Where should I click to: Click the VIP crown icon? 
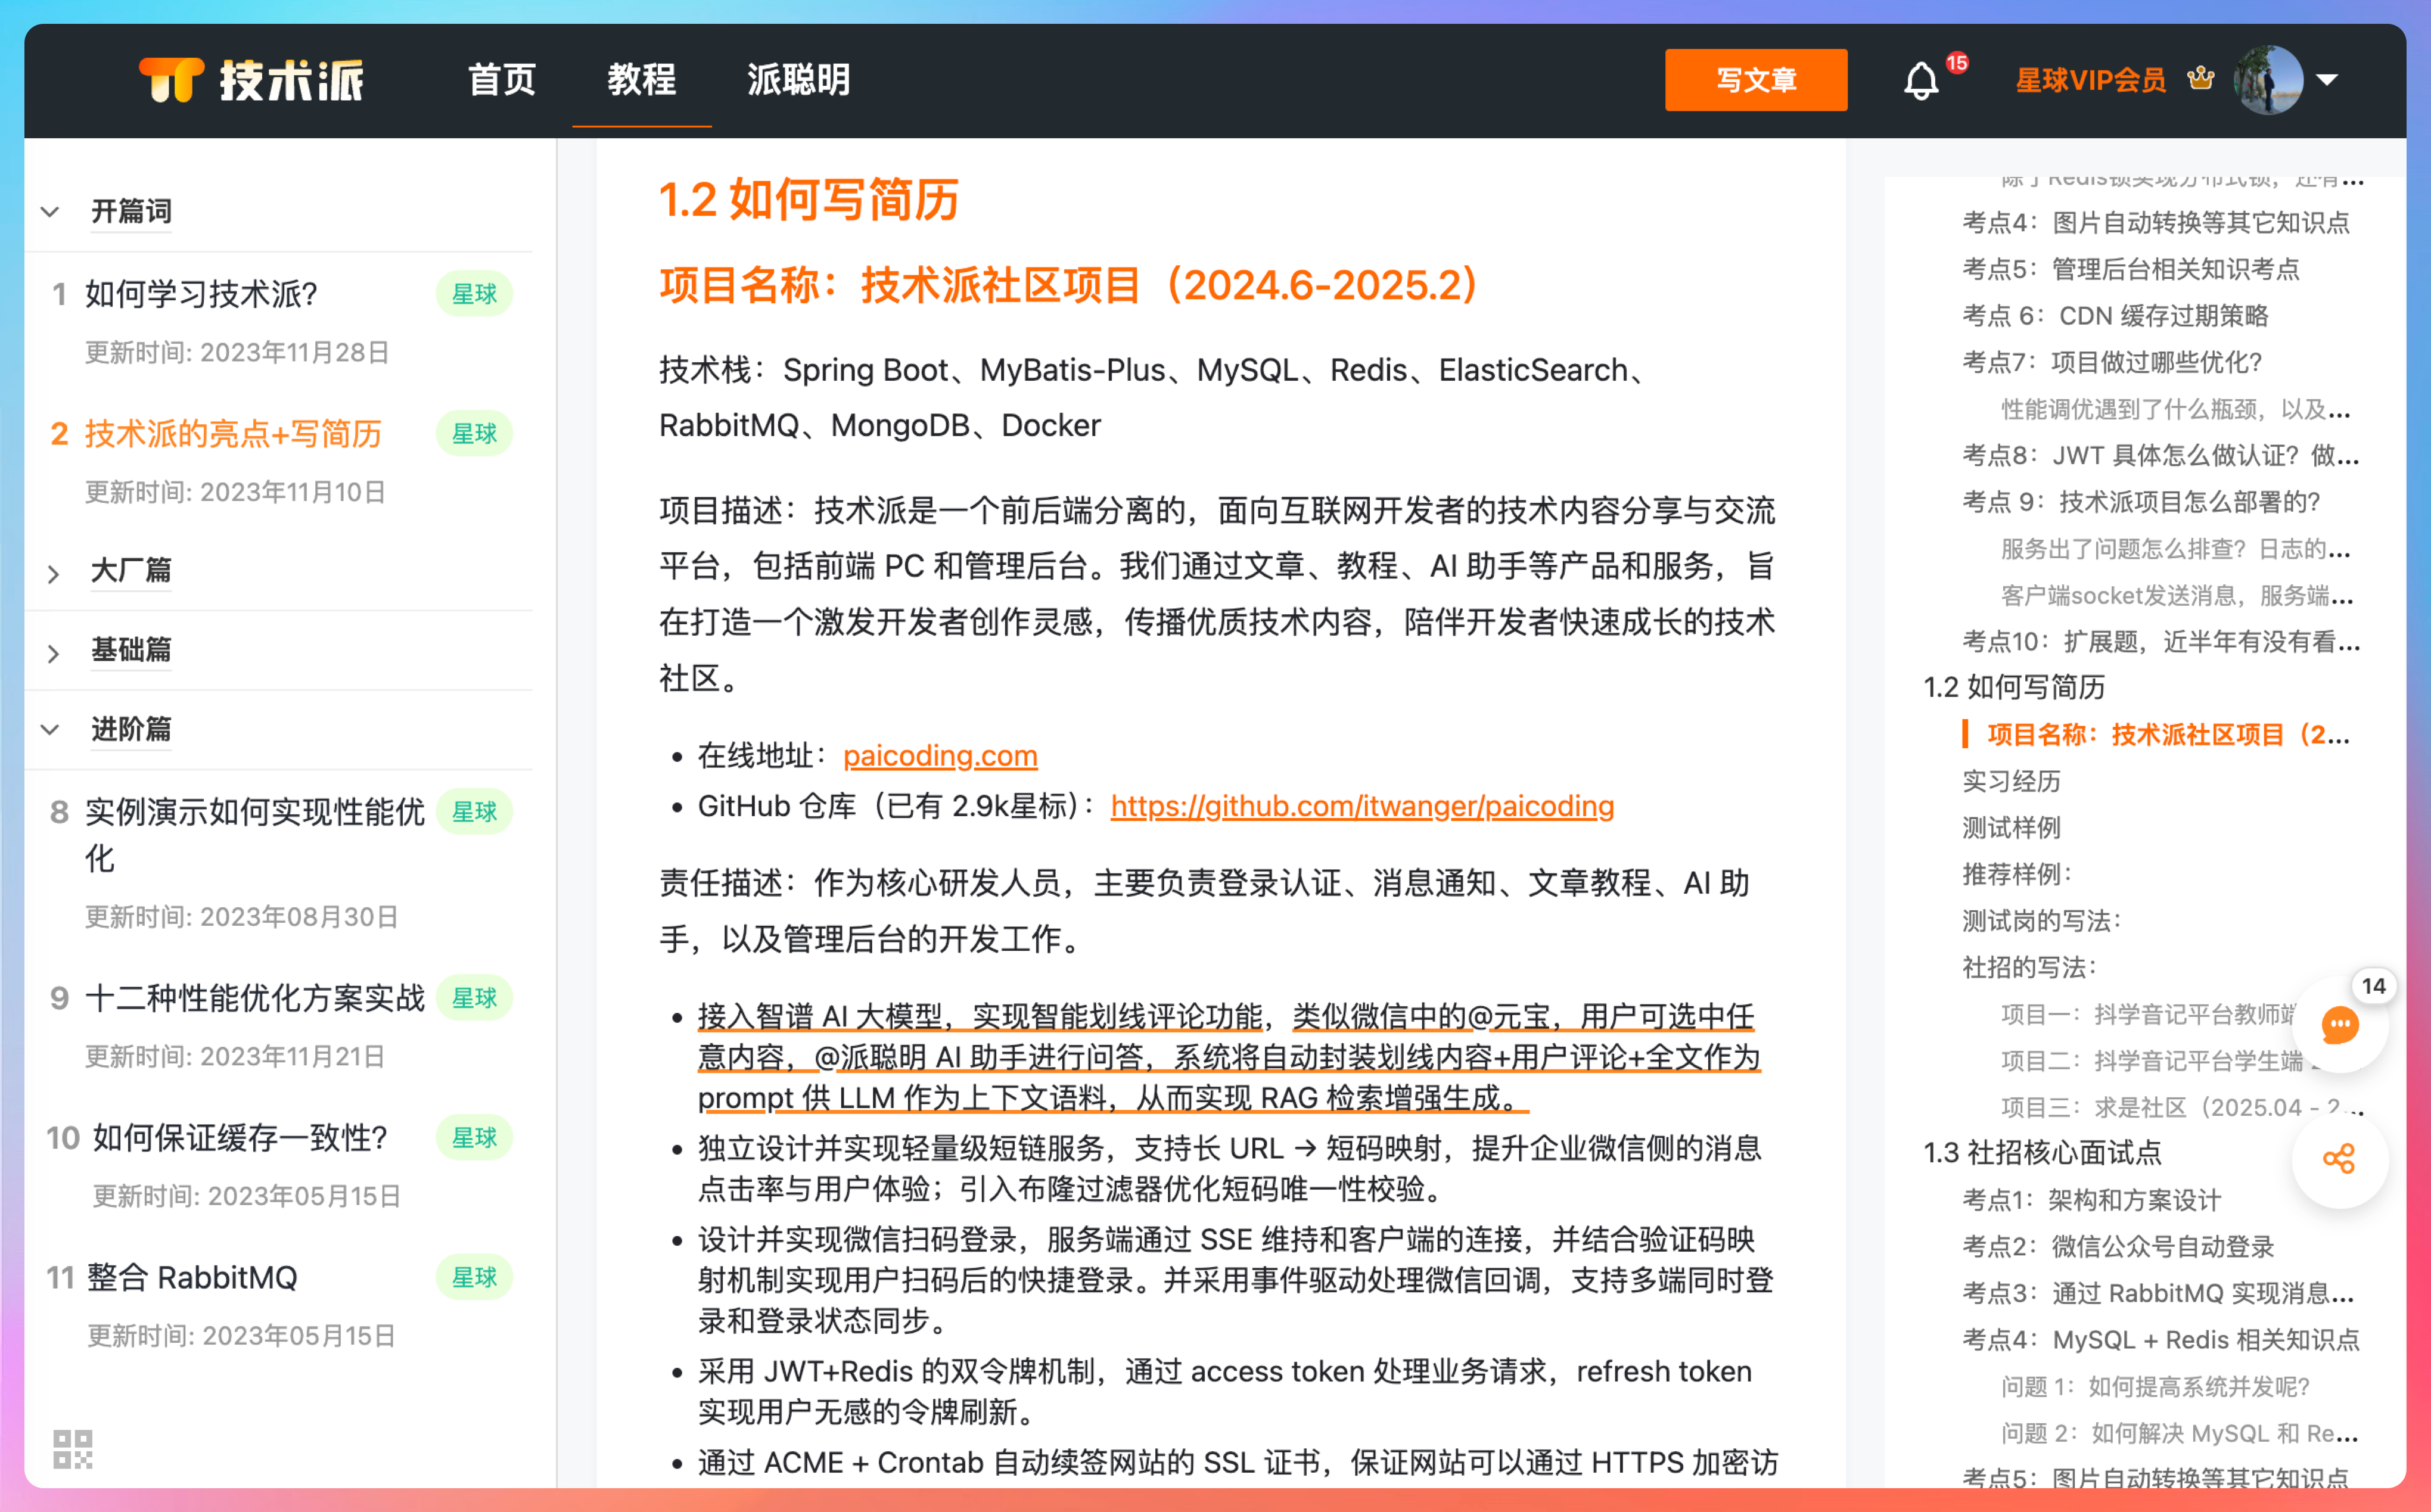tap(2201, 79)
